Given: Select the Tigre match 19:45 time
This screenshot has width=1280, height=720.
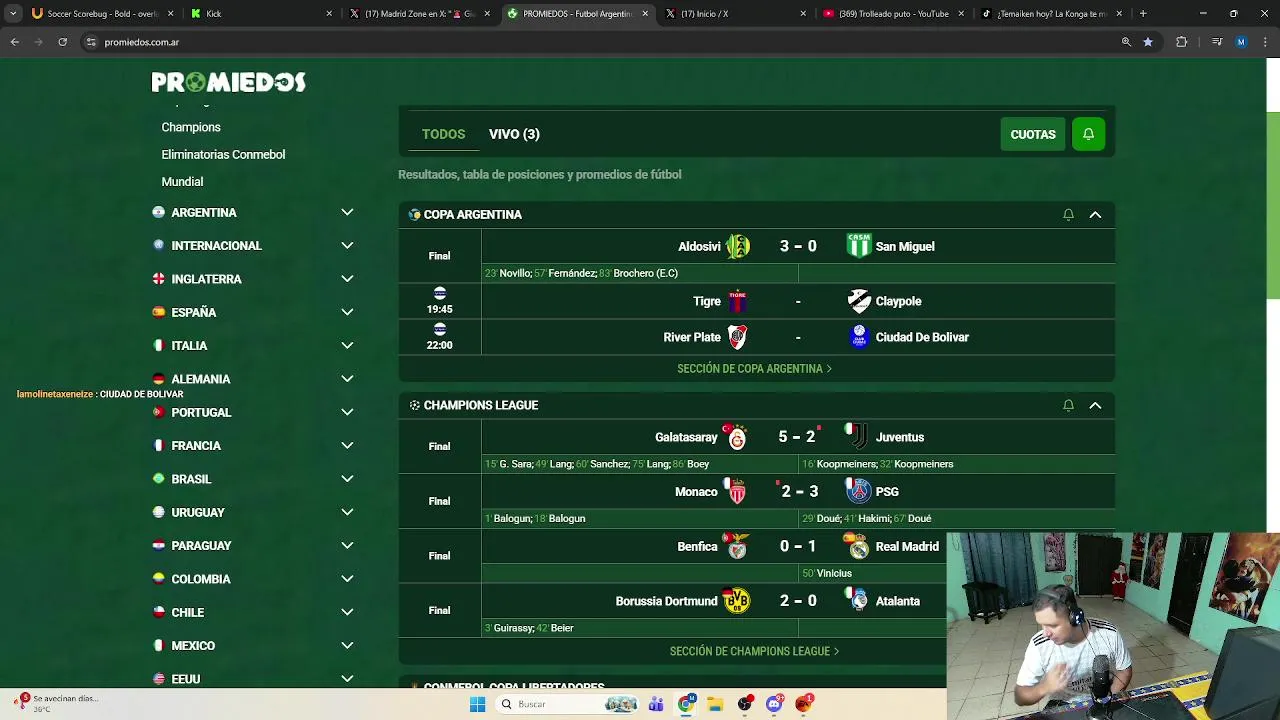Looking at the screenshot, I should 439,309.
